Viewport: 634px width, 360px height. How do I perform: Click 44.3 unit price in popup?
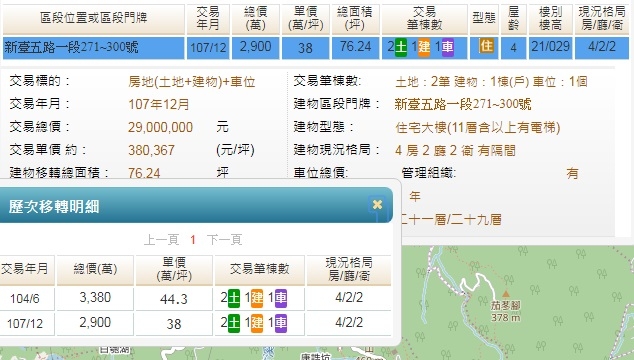pyautogui.click(x=174, y=299)
